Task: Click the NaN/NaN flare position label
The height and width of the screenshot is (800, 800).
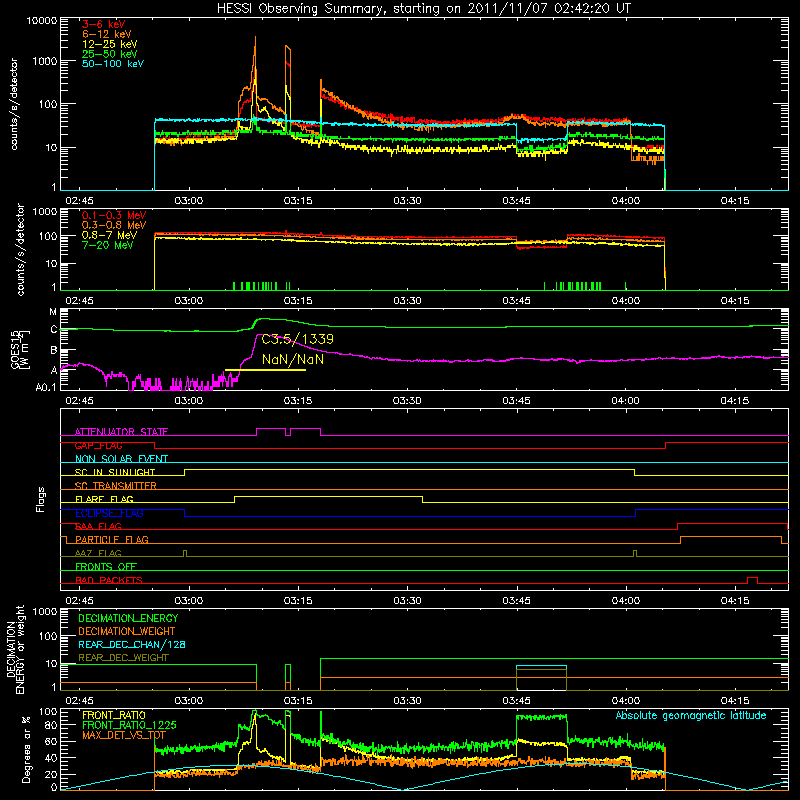Action: (293, 359)
